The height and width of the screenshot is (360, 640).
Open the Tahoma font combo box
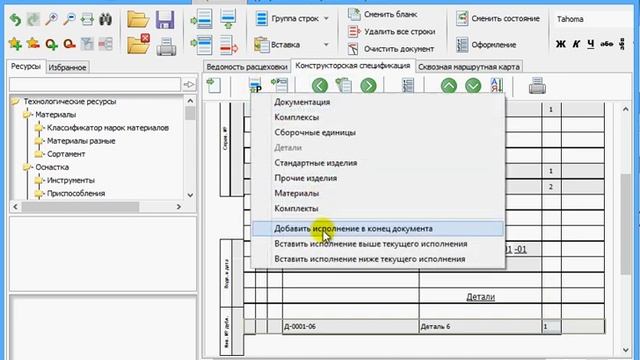(594, 19)
